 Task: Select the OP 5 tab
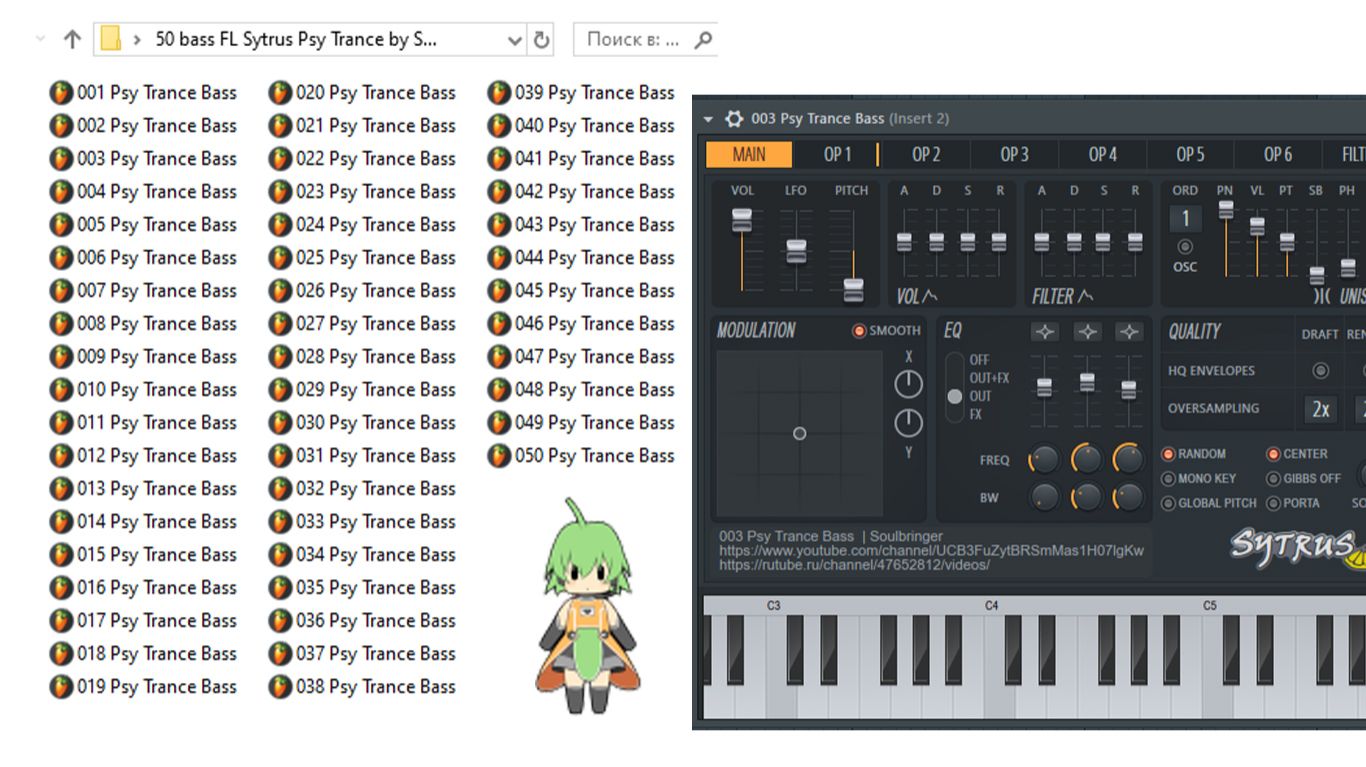[x=1190, y=154]
